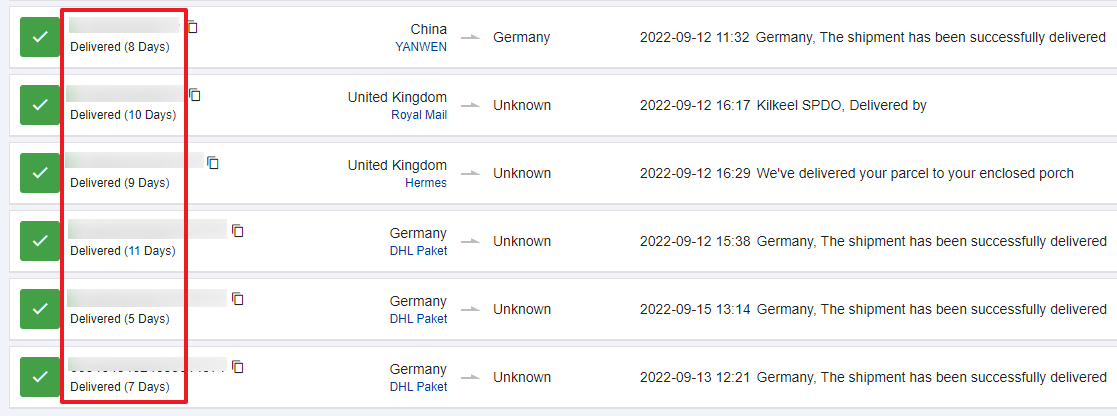
Task: Copy tracking number of the Hermes shipment
Action: (x=213, y=163)
